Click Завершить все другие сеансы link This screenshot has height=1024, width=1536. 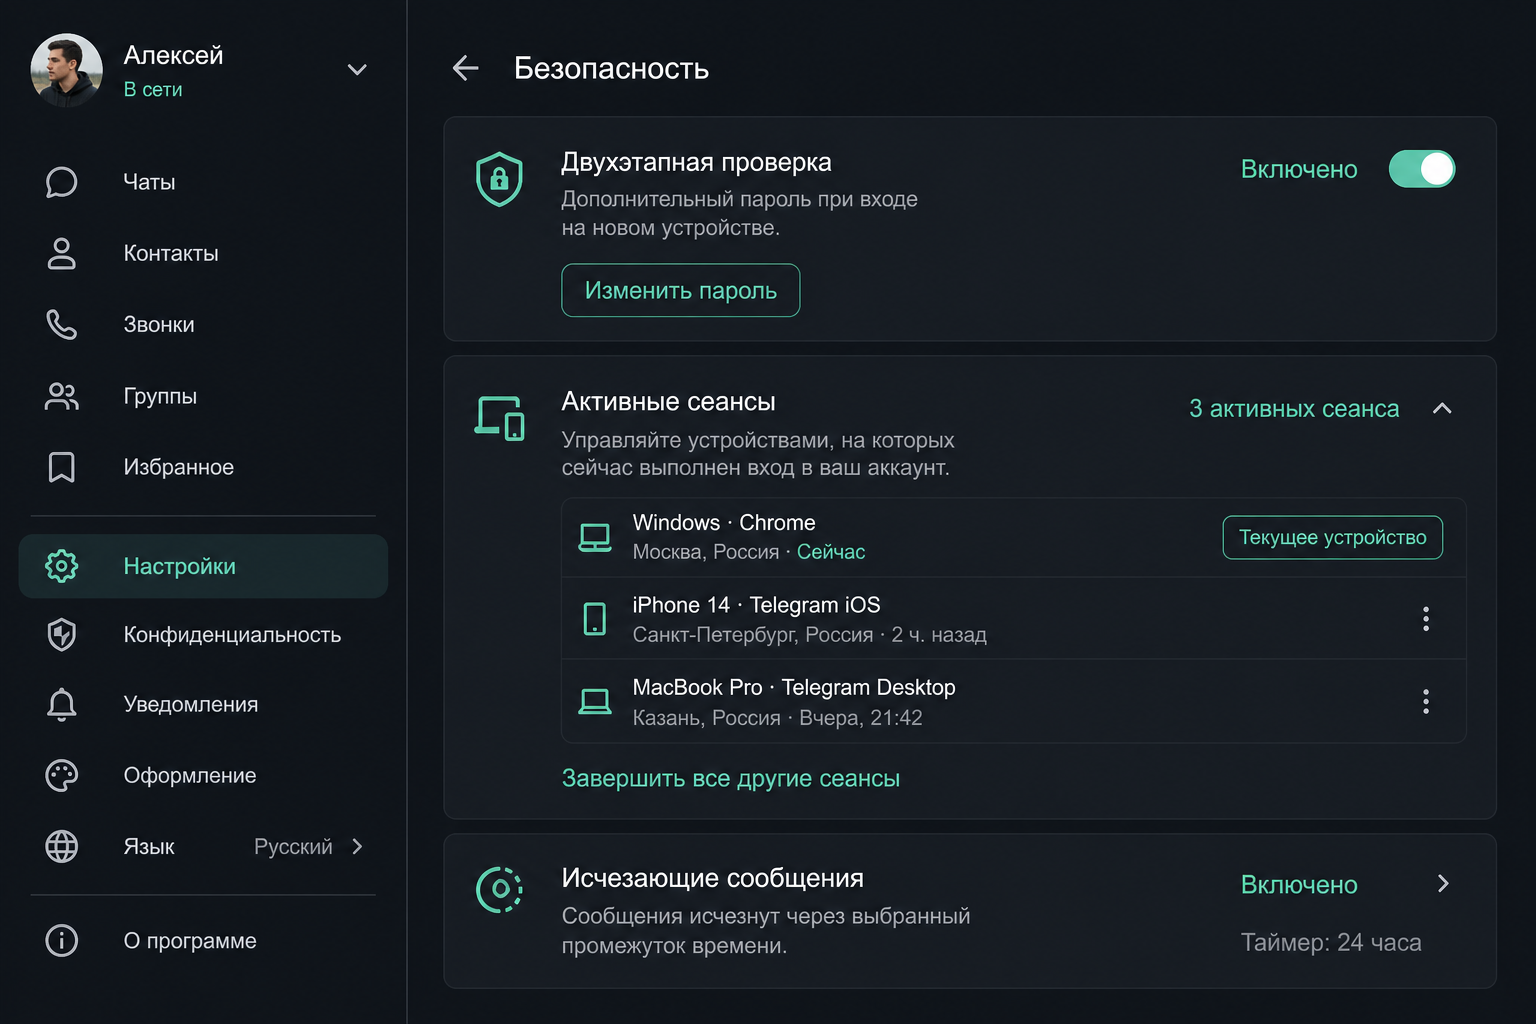pos(731,778)
